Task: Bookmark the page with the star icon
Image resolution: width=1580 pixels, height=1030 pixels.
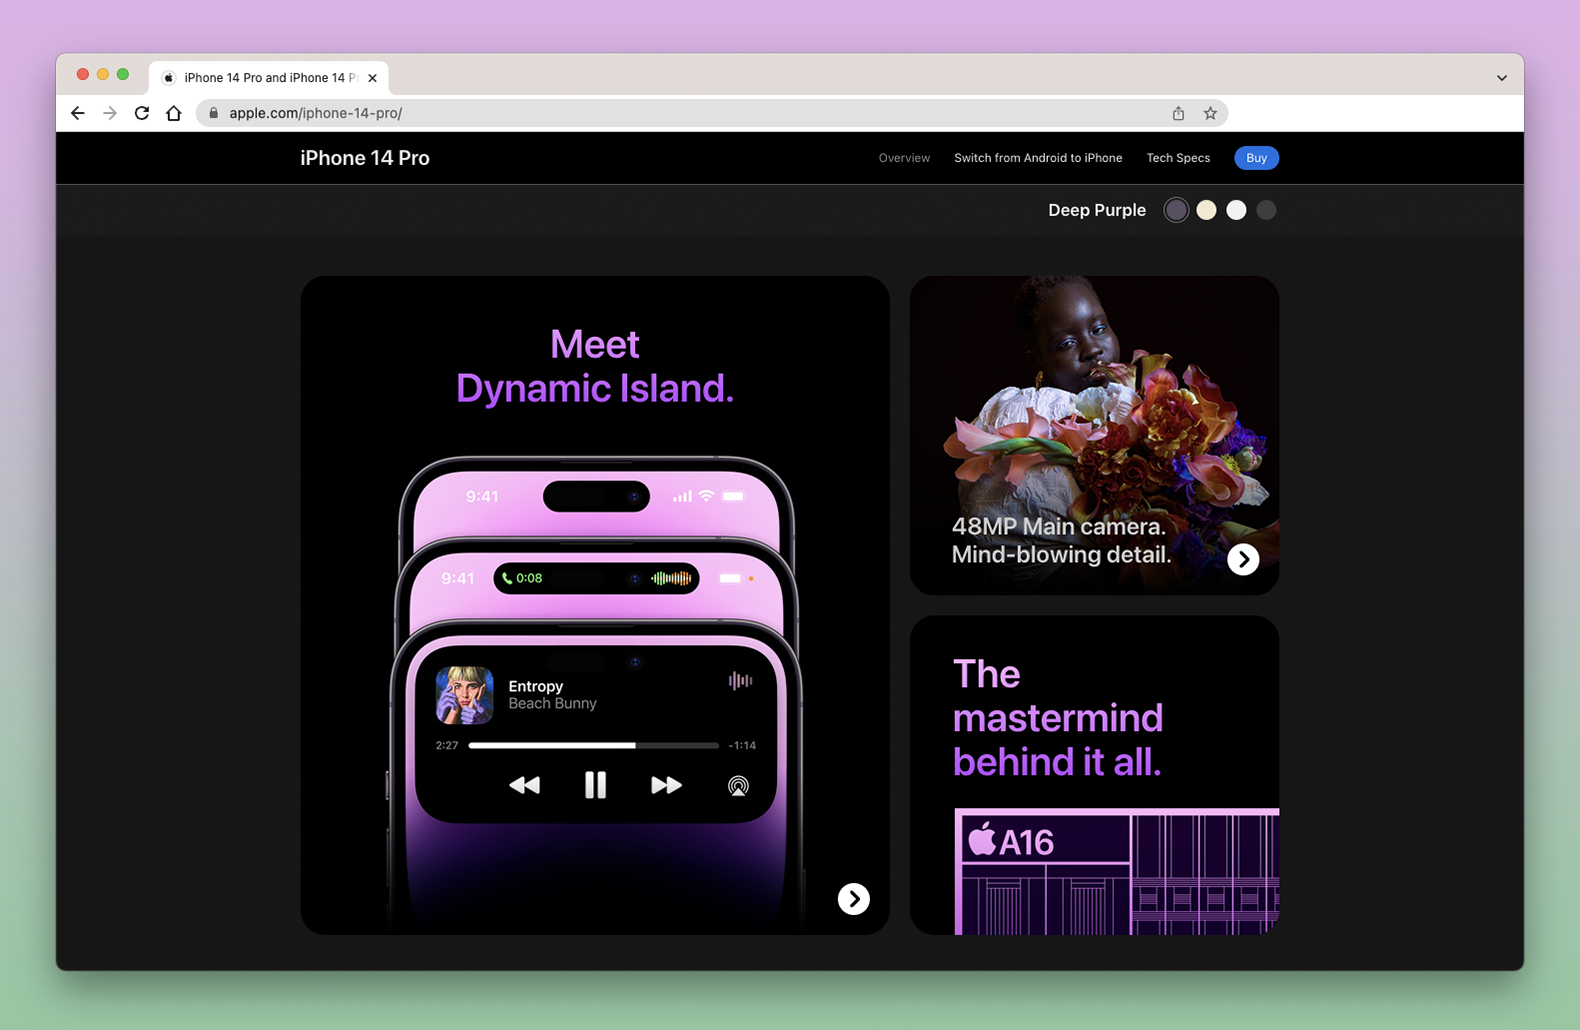Action: [1210, 113]
